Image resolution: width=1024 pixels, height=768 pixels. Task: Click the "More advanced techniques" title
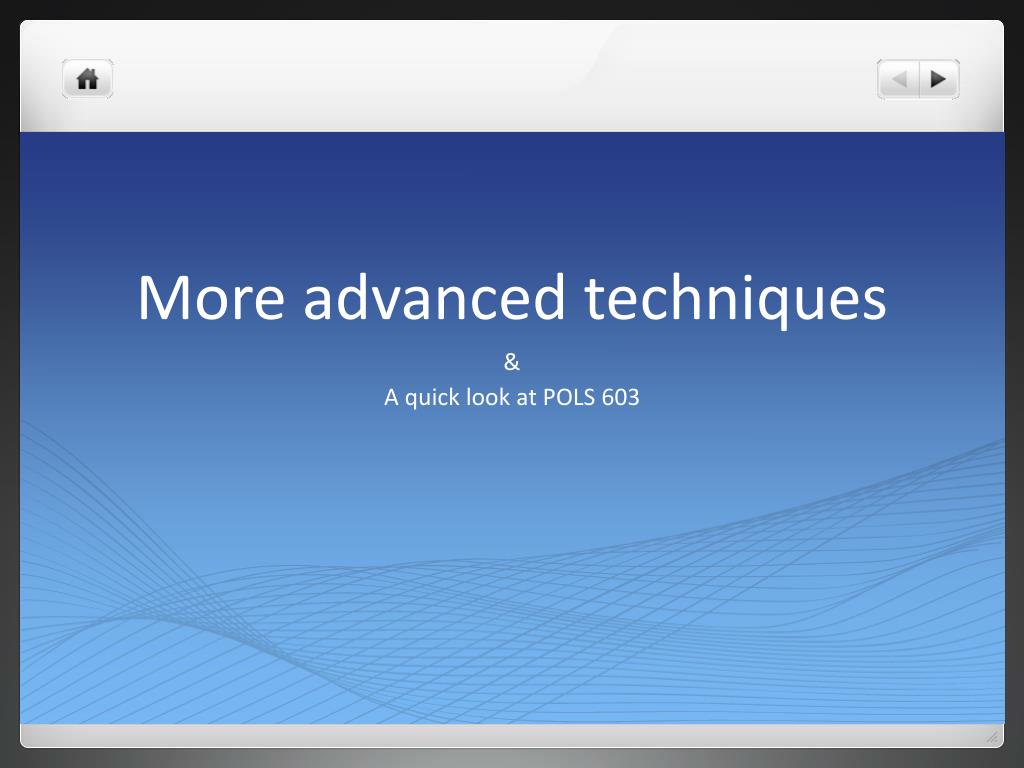coord(511,298)
